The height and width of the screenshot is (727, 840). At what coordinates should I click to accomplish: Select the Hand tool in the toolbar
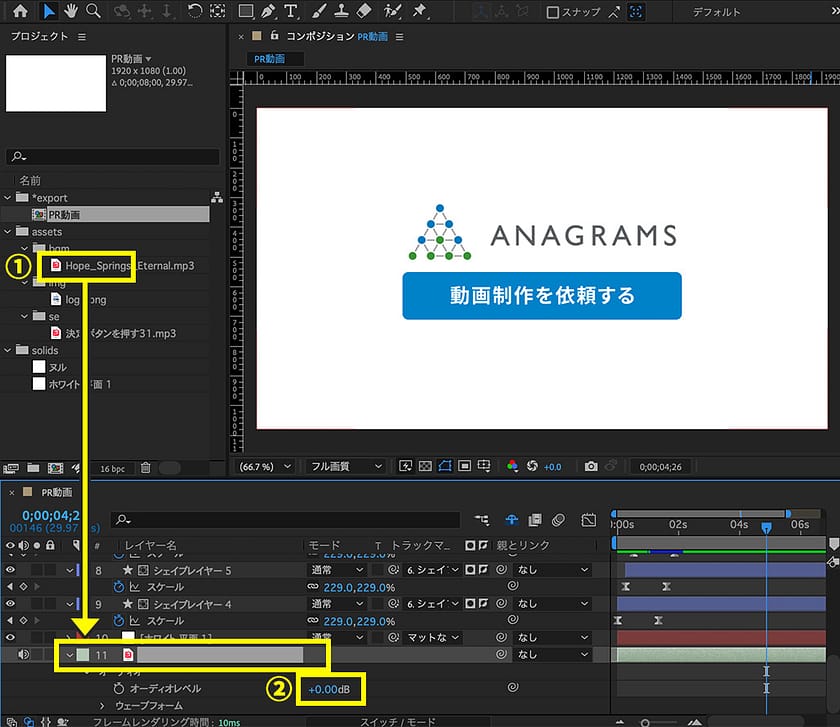(71, 12)
